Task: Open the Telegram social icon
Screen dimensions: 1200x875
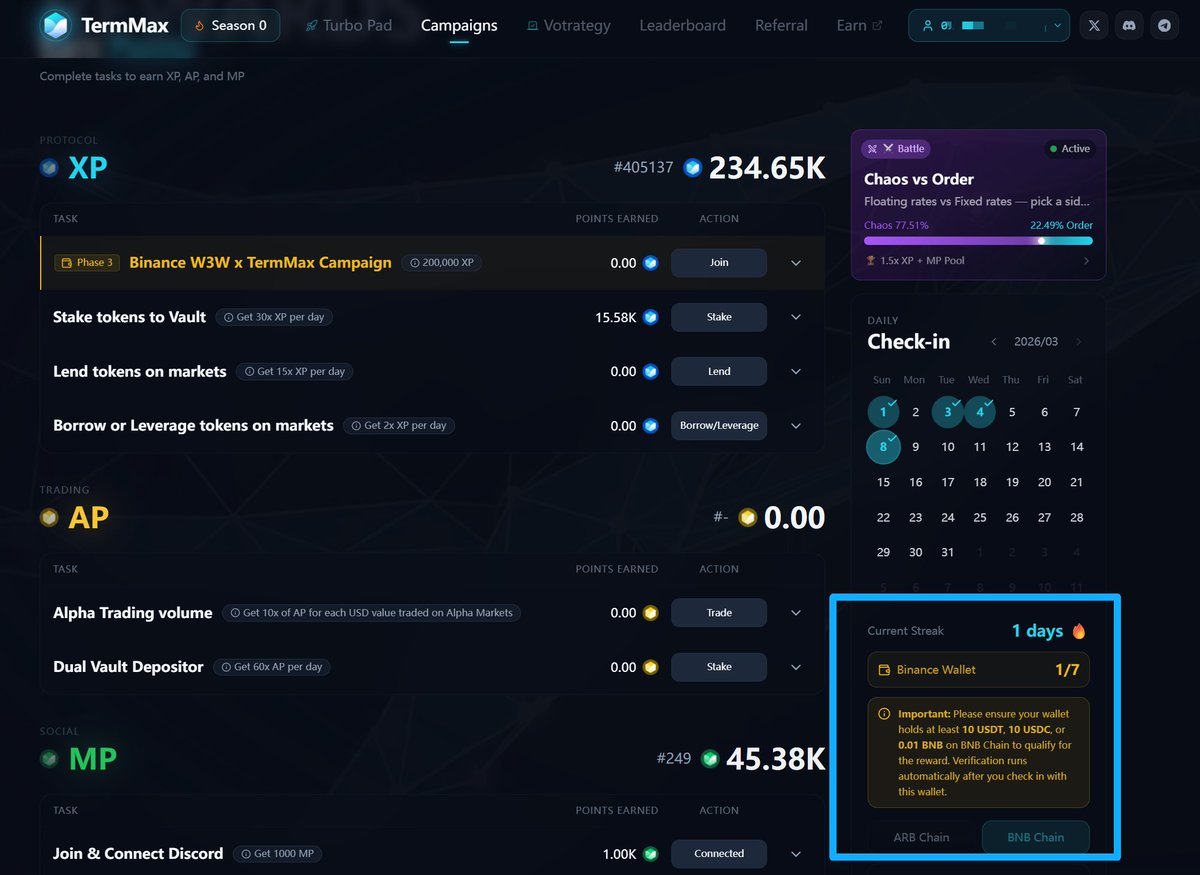Action: point(1164,26)
